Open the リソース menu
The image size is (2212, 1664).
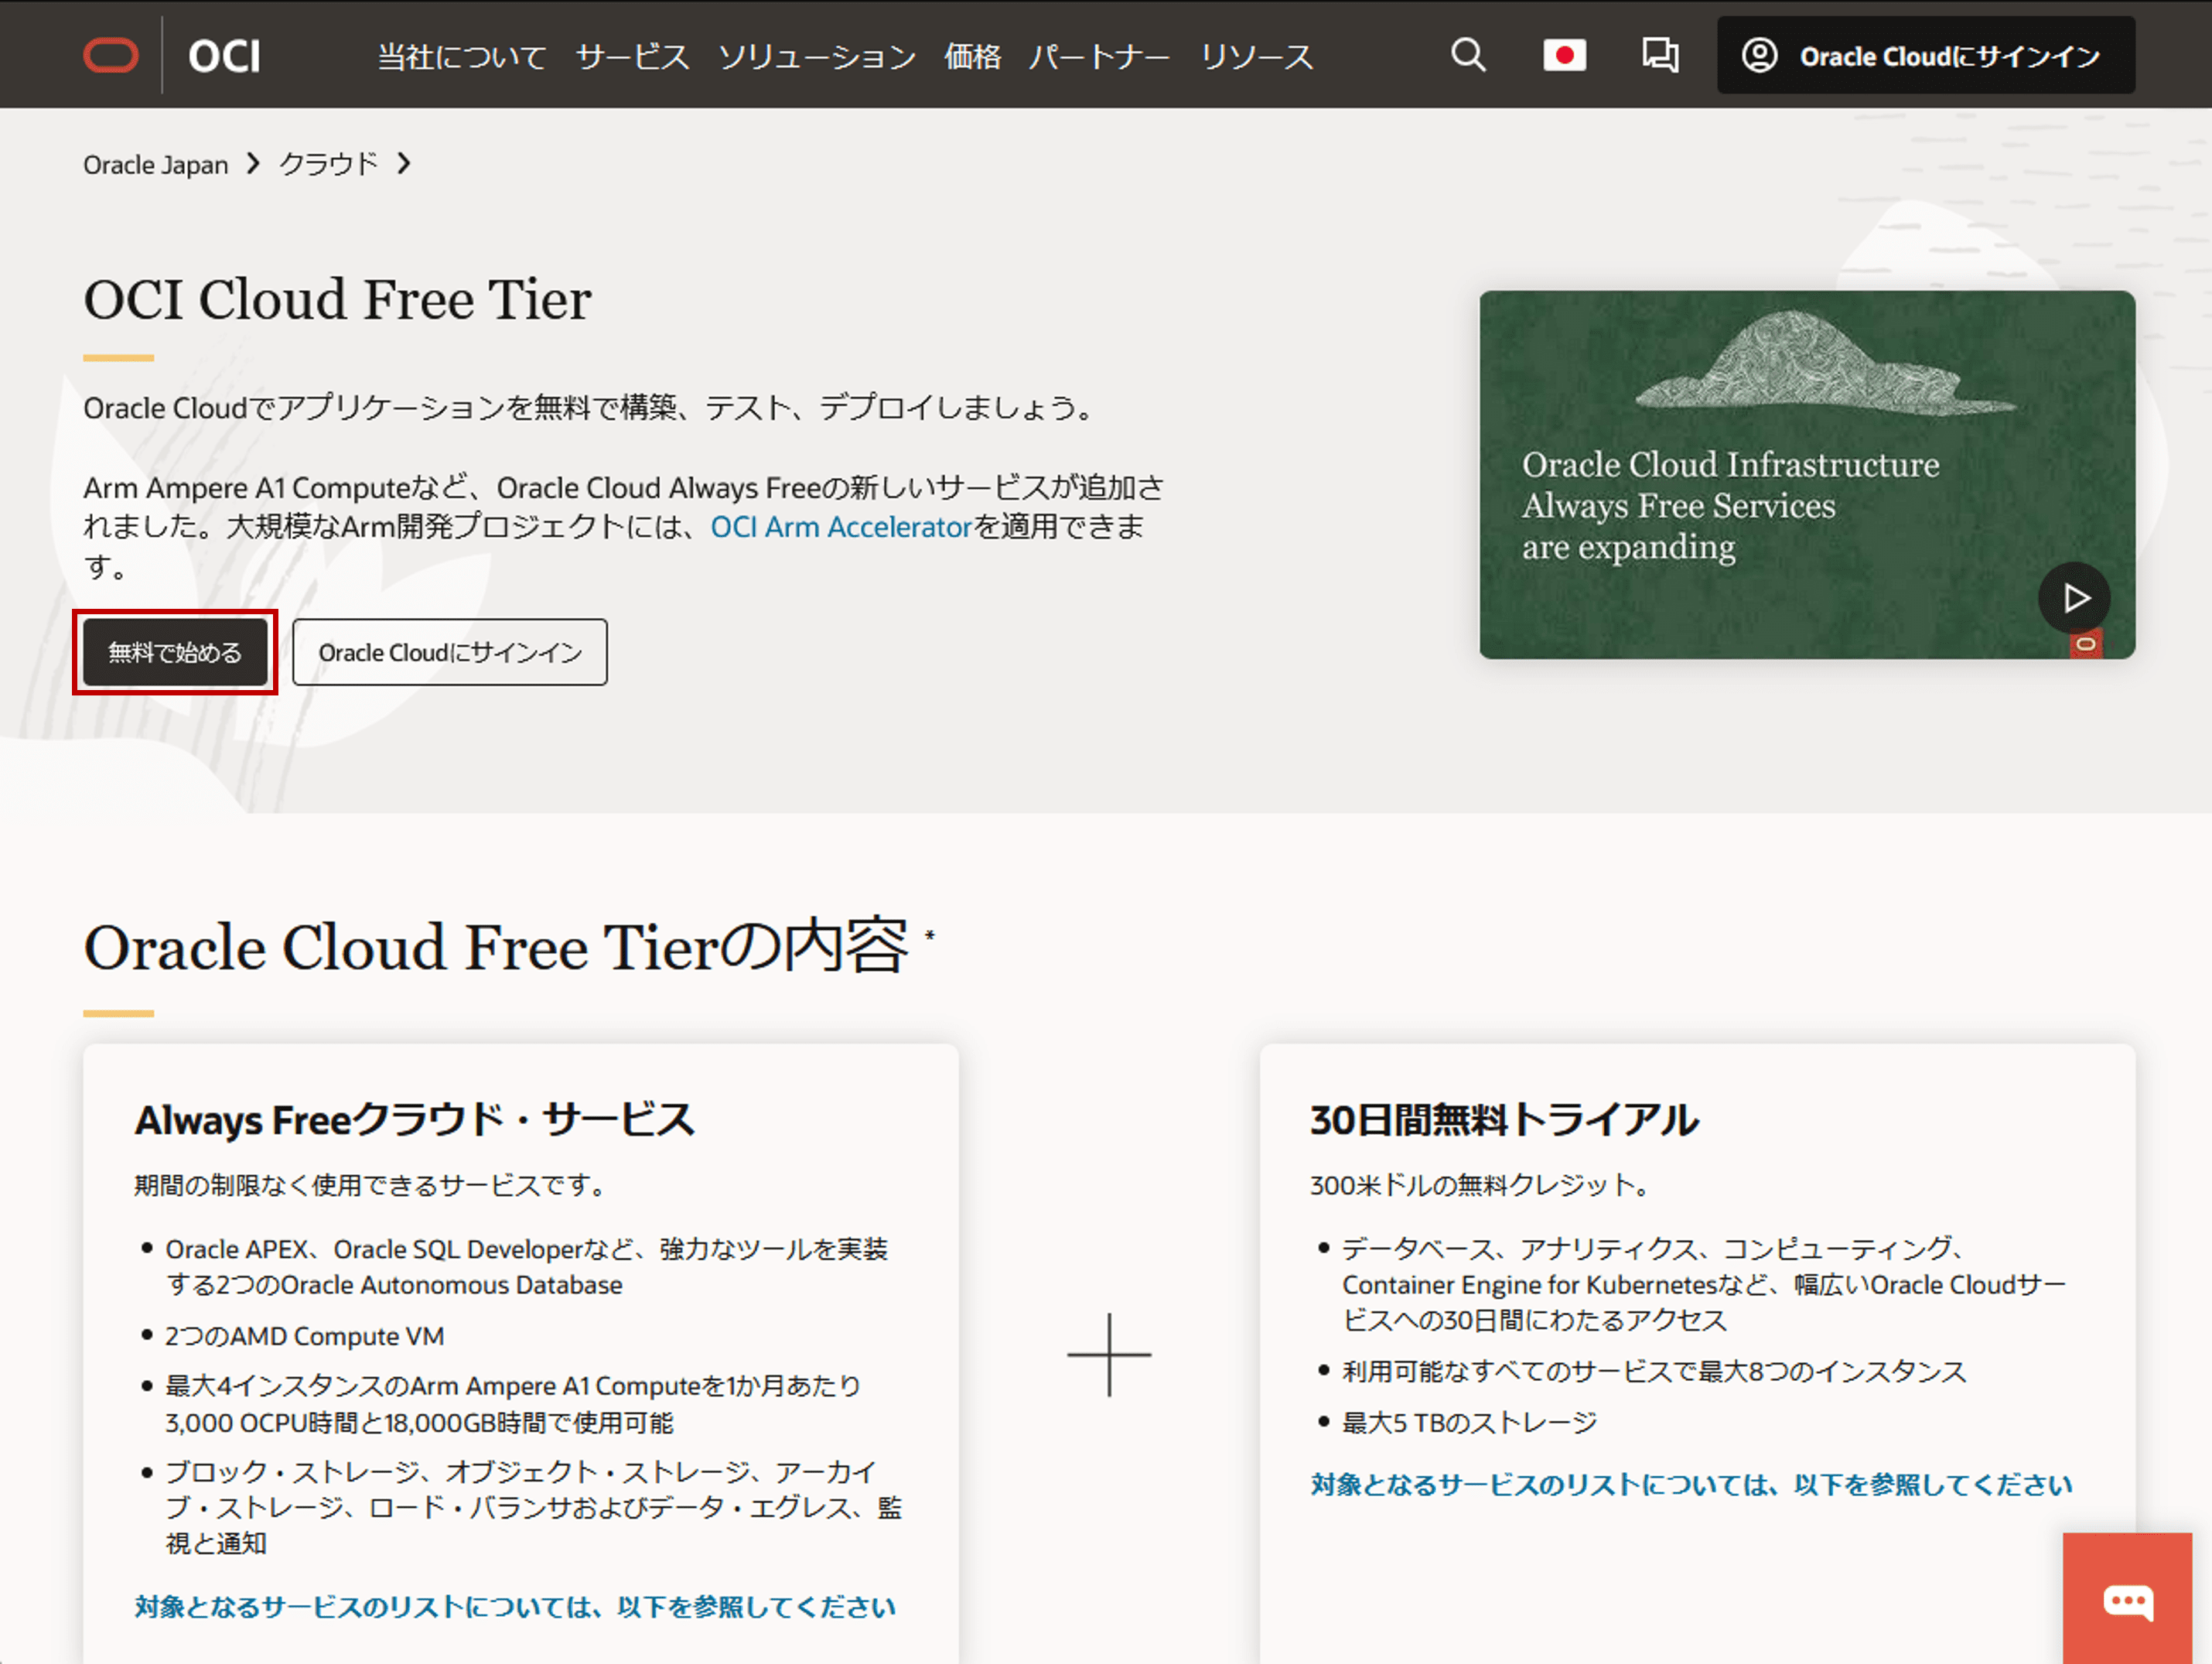click(x=1257, y=57)
